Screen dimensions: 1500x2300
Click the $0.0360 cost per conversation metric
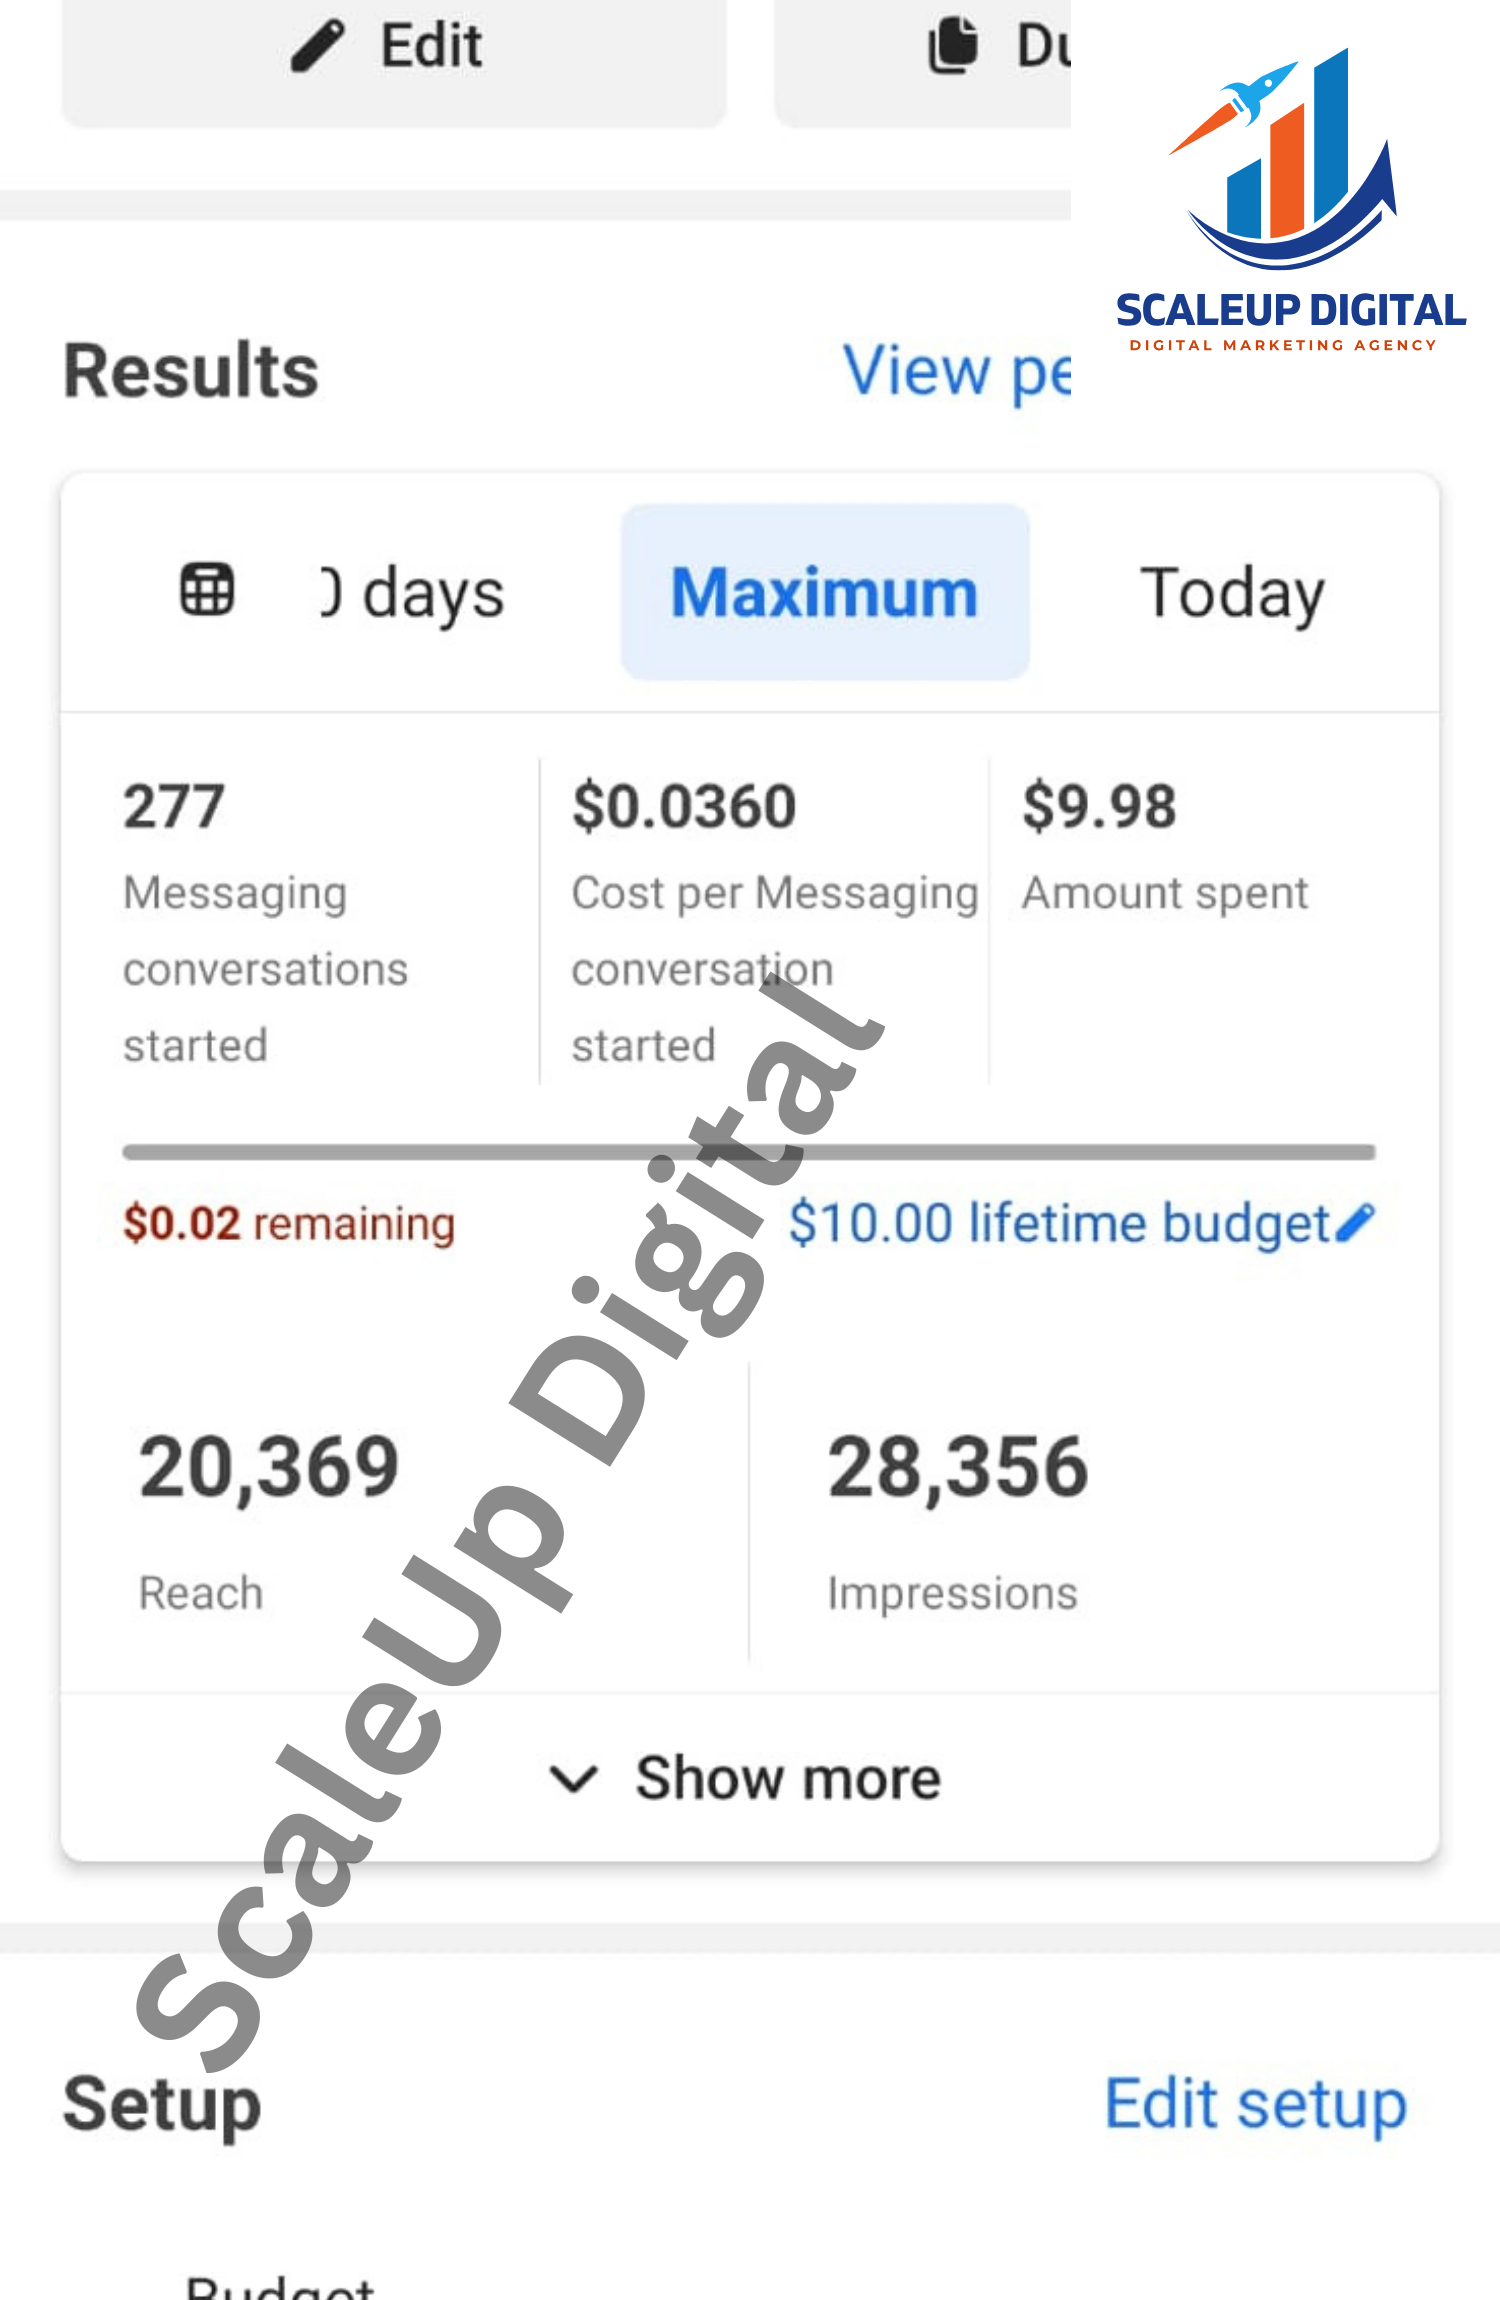coord(684,806)
